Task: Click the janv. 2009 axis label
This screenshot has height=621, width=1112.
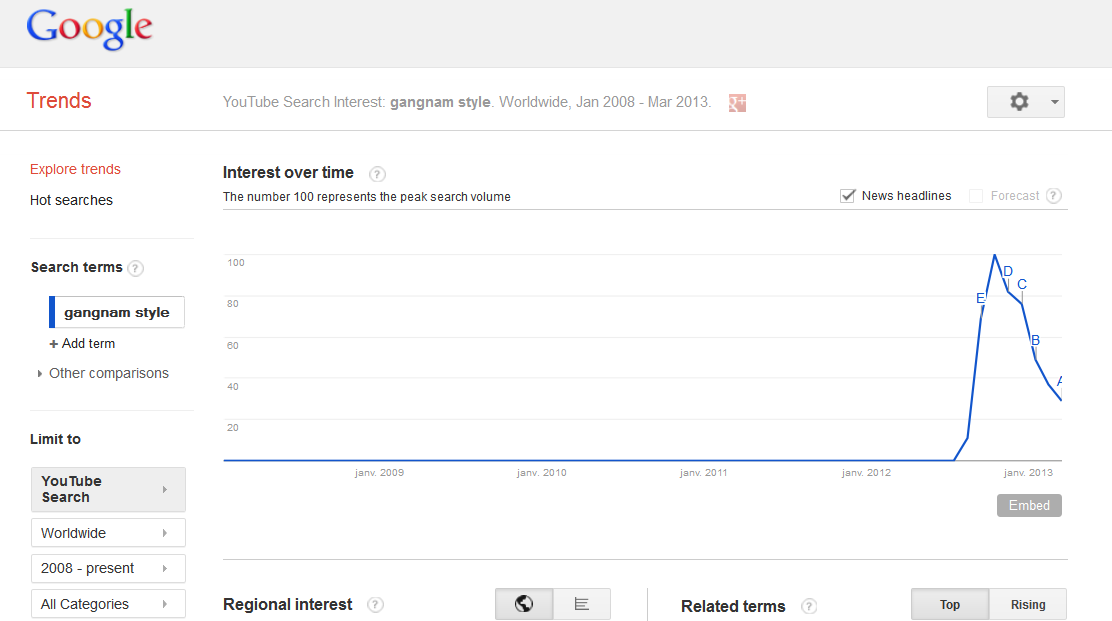Action: click(379, 473)
